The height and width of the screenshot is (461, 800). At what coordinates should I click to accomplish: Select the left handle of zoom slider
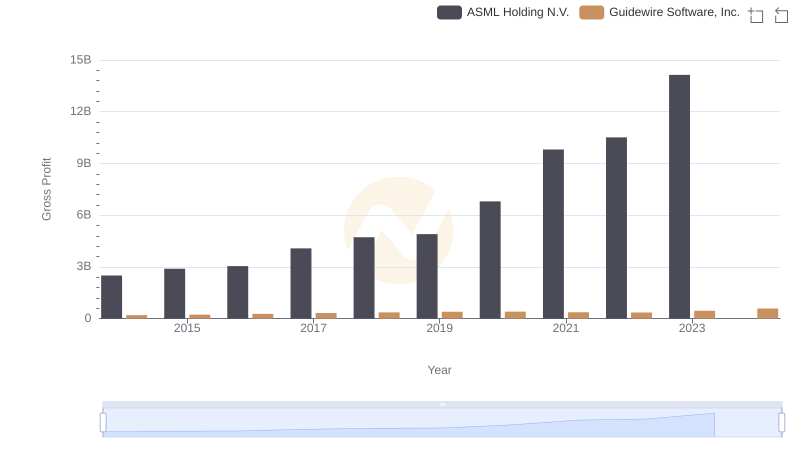pyautogui.click(x=103, y=423)
